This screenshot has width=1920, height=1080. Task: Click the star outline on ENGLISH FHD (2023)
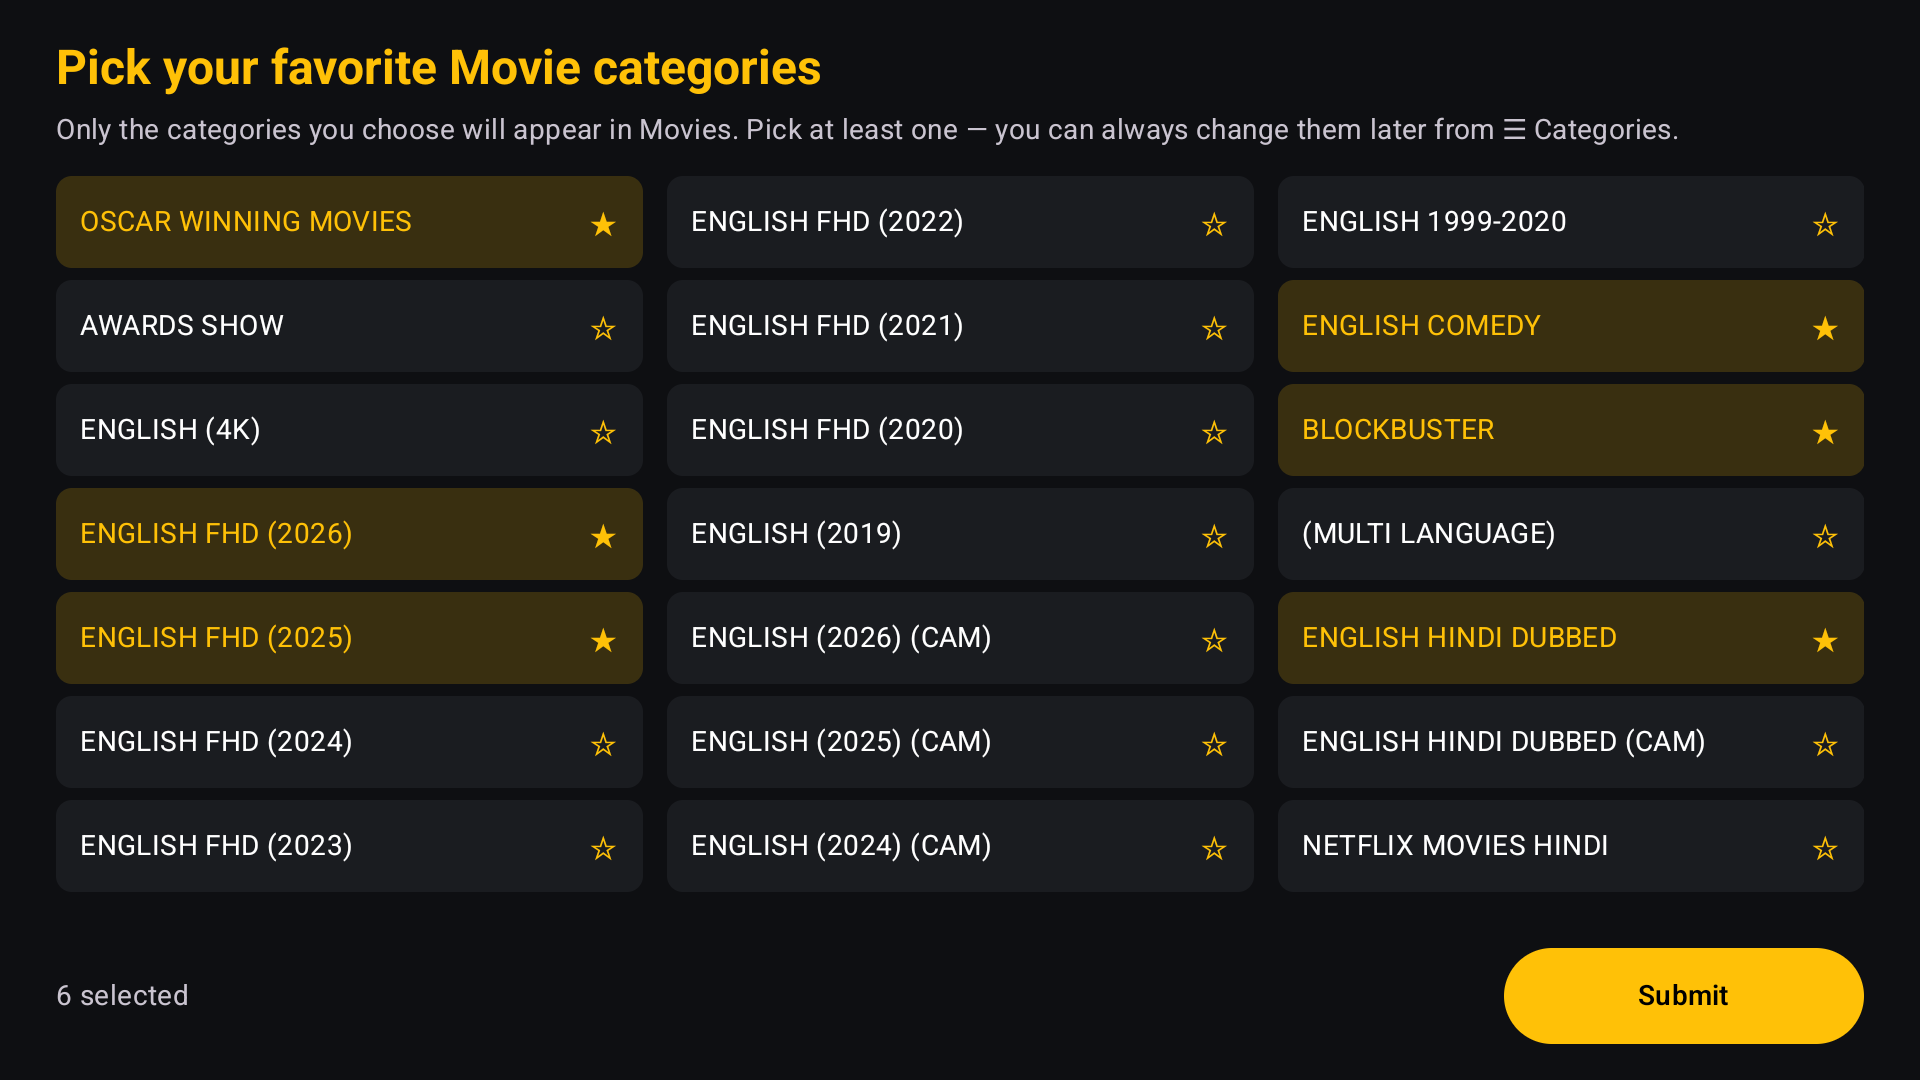[x=603, y=848]
